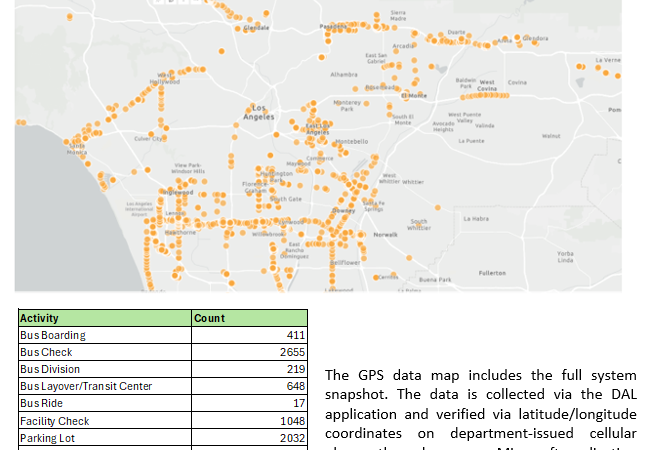Click the Los Angeles label on the map
Screen dimensions: 667x450
pos(260,112)
